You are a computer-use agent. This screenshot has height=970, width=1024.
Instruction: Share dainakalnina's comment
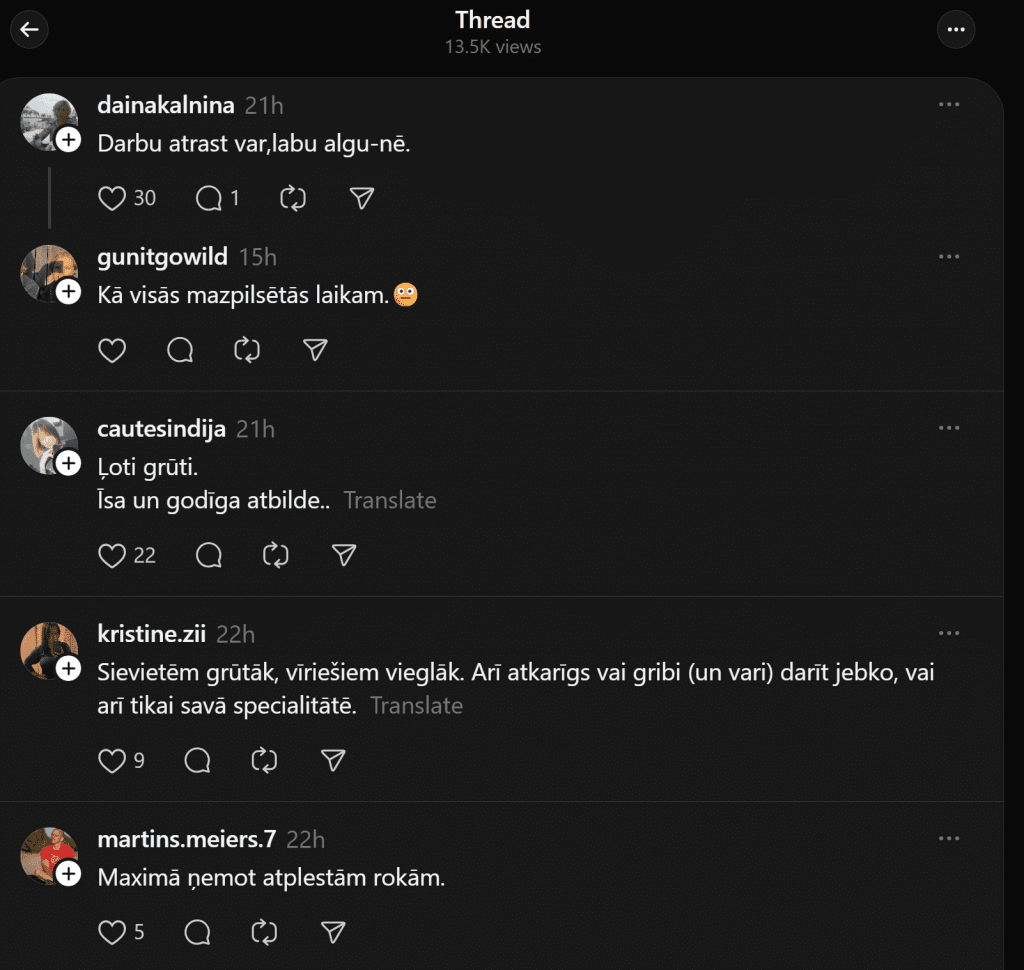362,198
